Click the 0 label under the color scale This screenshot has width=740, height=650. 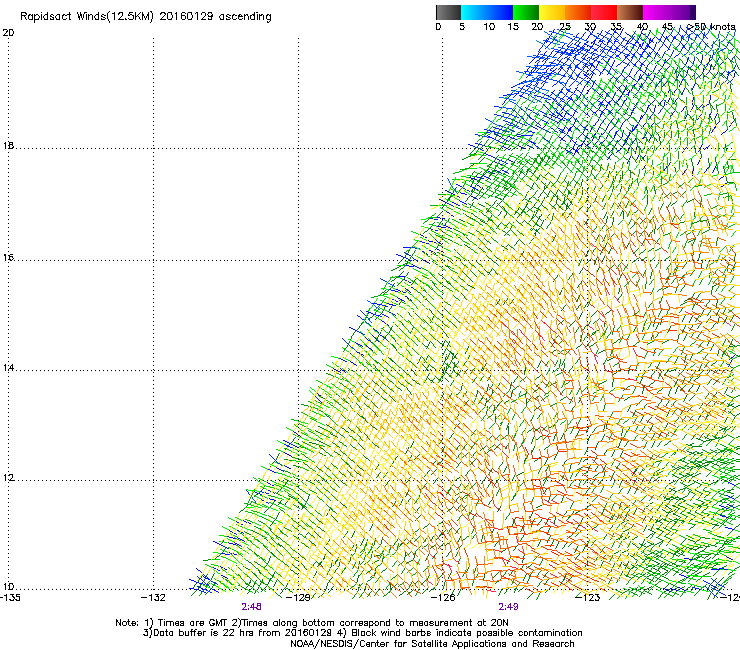(x=438, y=27)
